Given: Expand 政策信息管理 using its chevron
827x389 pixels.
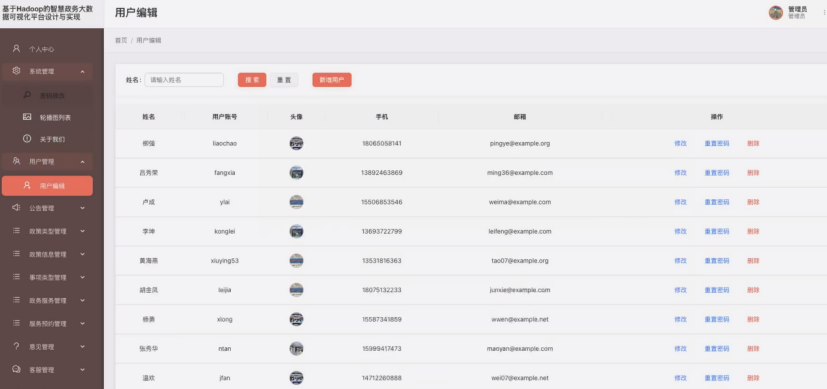Looking at the screenshot, I should [83, 254].
